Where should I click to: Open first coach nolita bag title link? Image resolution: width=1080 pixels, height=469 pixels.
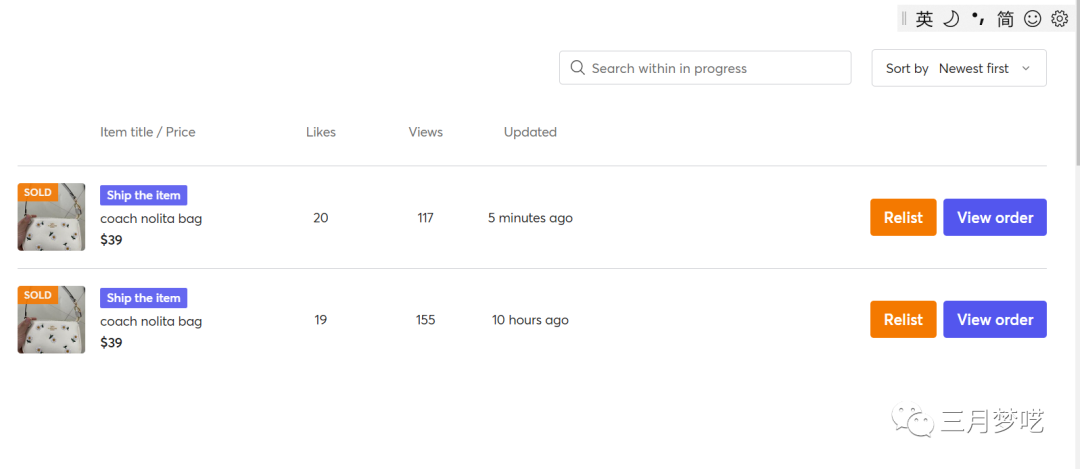pos(151,219)
